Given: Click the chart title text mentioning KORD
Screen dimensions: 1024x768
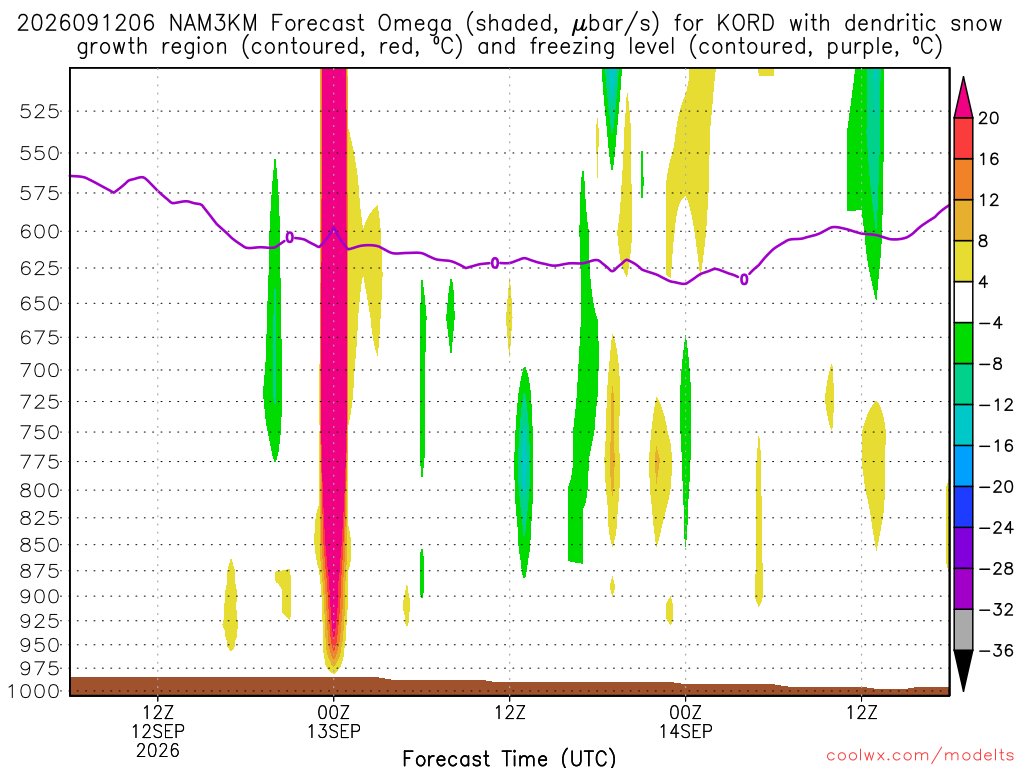Looking at the screenshot, I should [509, 35].
